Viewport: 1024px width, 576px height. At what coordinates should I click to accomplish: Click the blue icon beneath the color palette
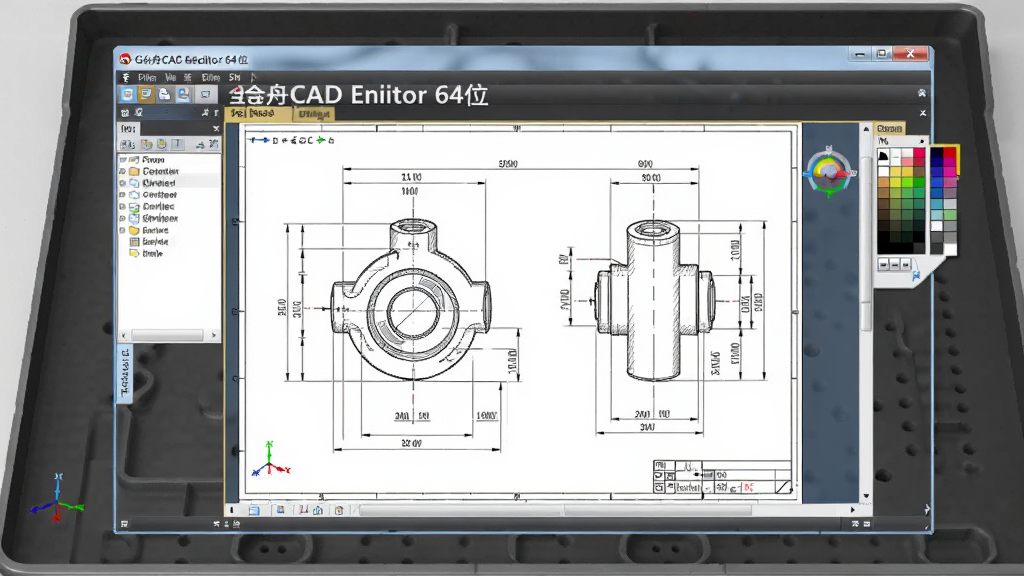pos(916,276)
